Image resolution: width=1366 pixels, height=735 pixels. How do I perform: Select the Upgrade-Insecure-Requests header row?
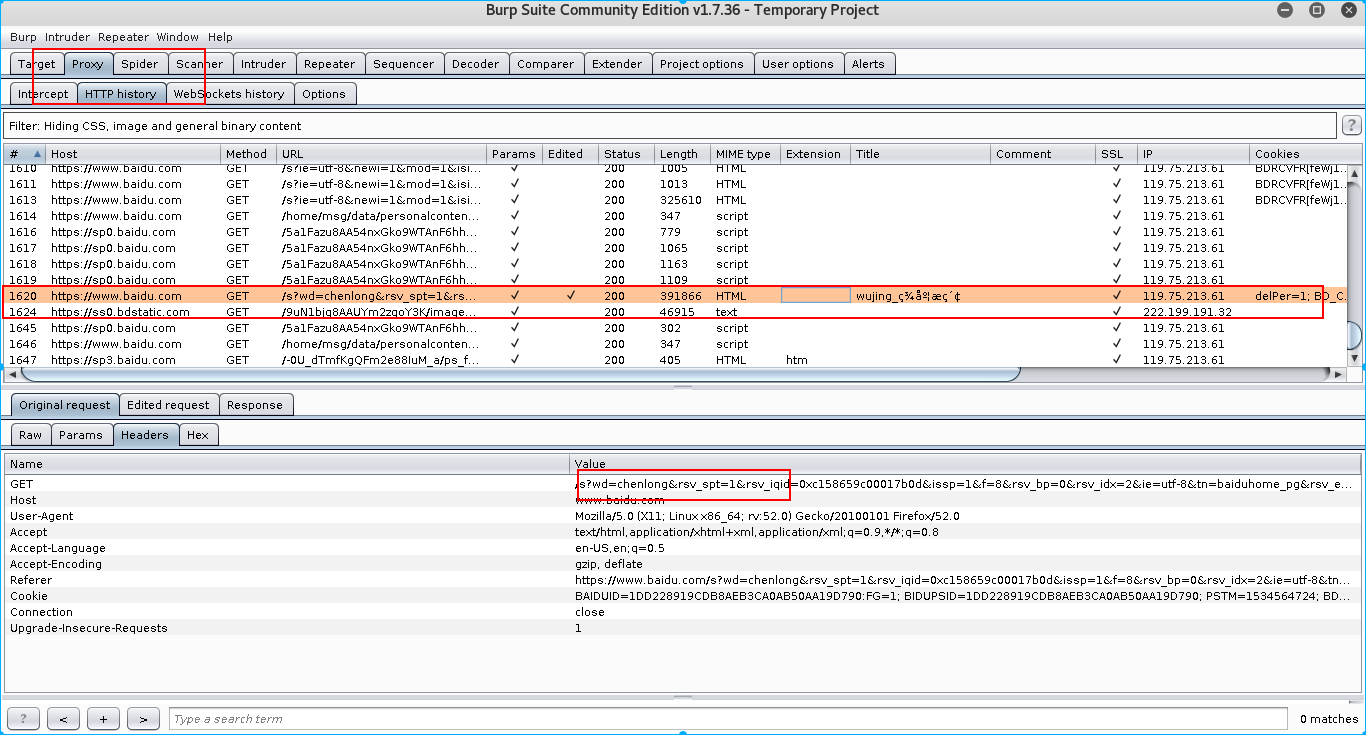tap(682, 628)
